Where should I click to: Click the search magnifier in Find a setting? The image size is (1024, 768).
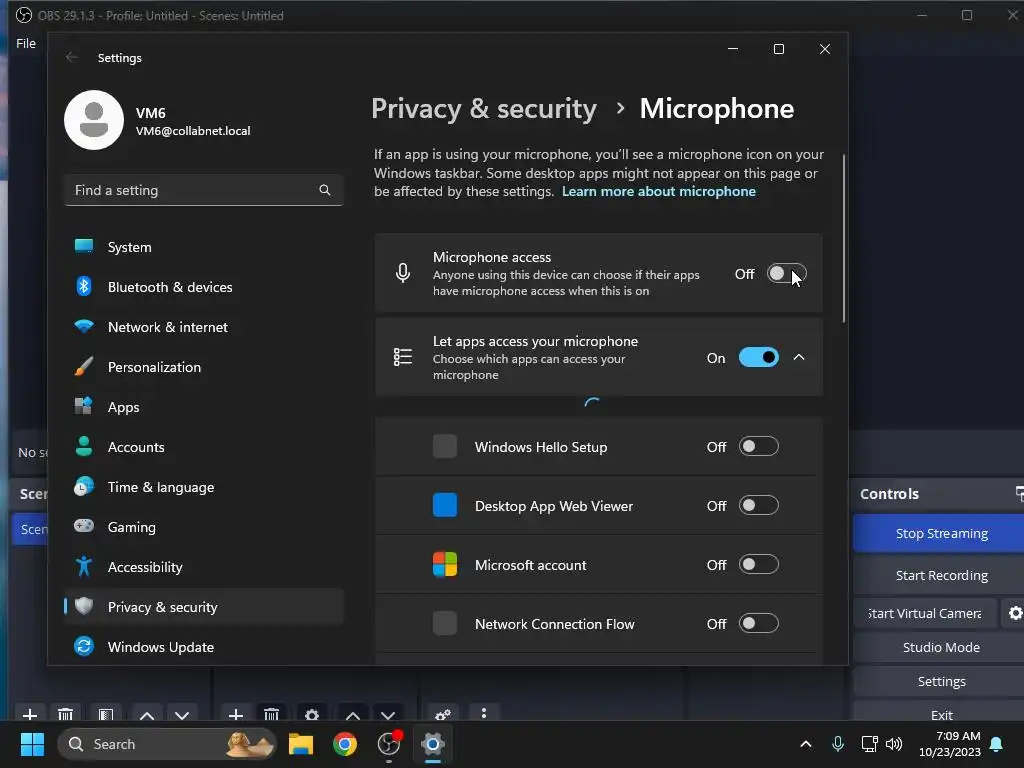[325, 190]
